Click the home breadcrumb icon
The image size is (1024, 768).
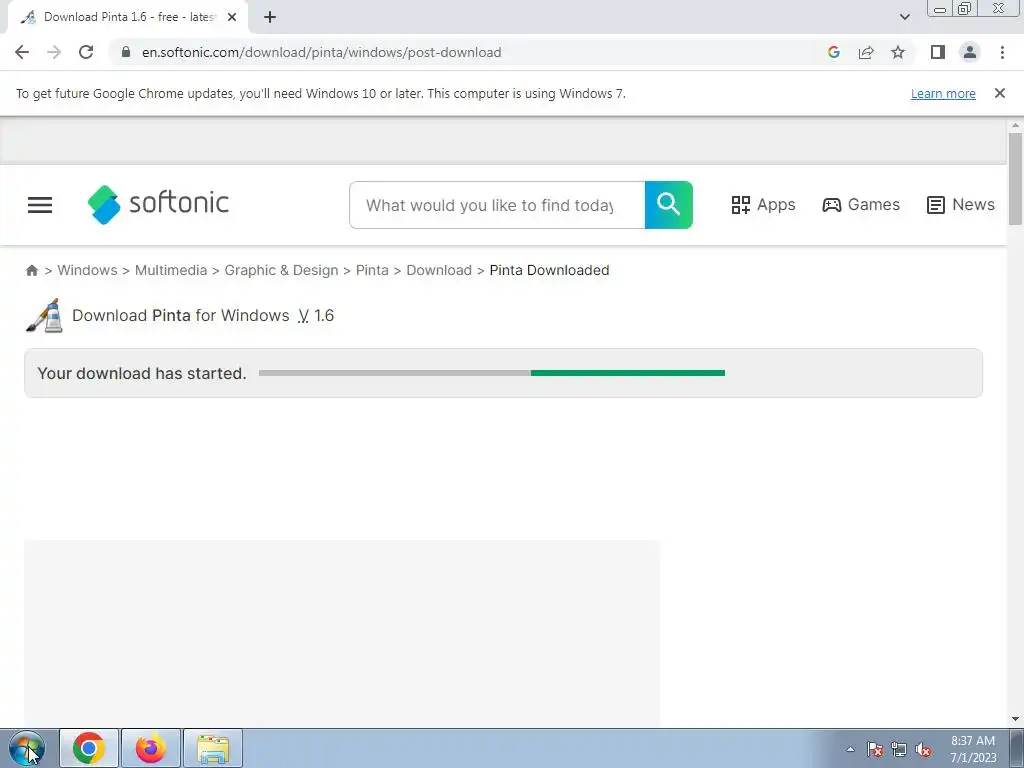pos(31,270)
